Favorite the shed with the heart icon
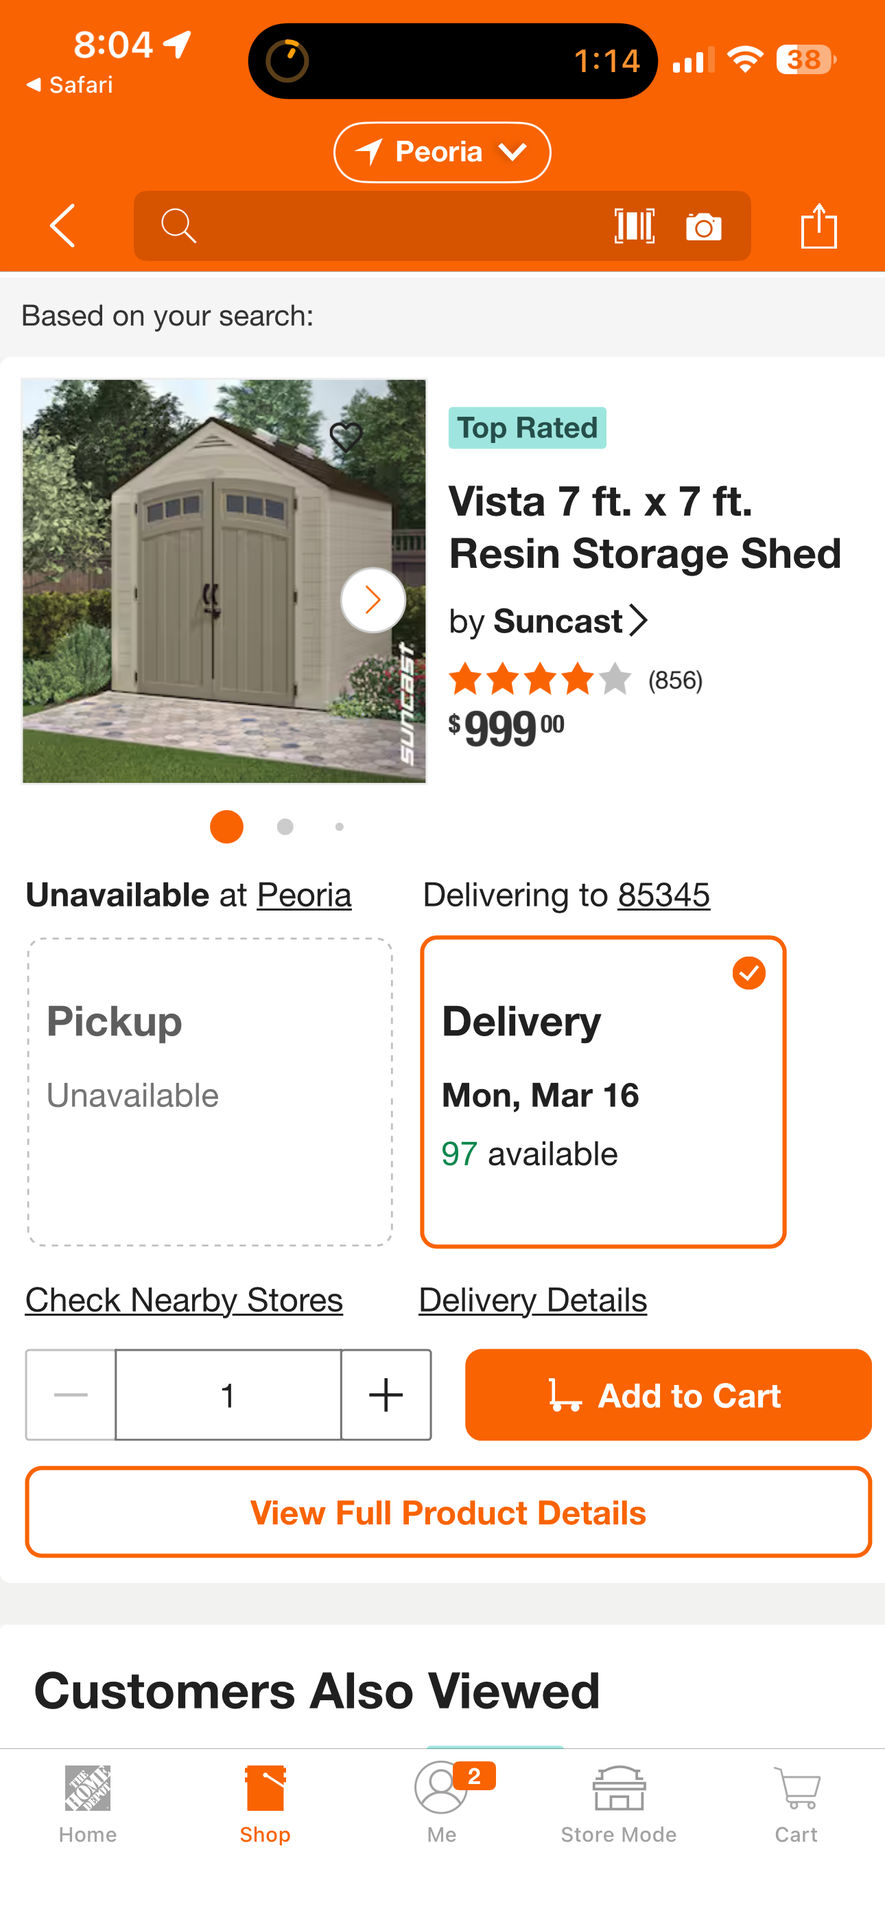885x1920 pixels. 346,436
